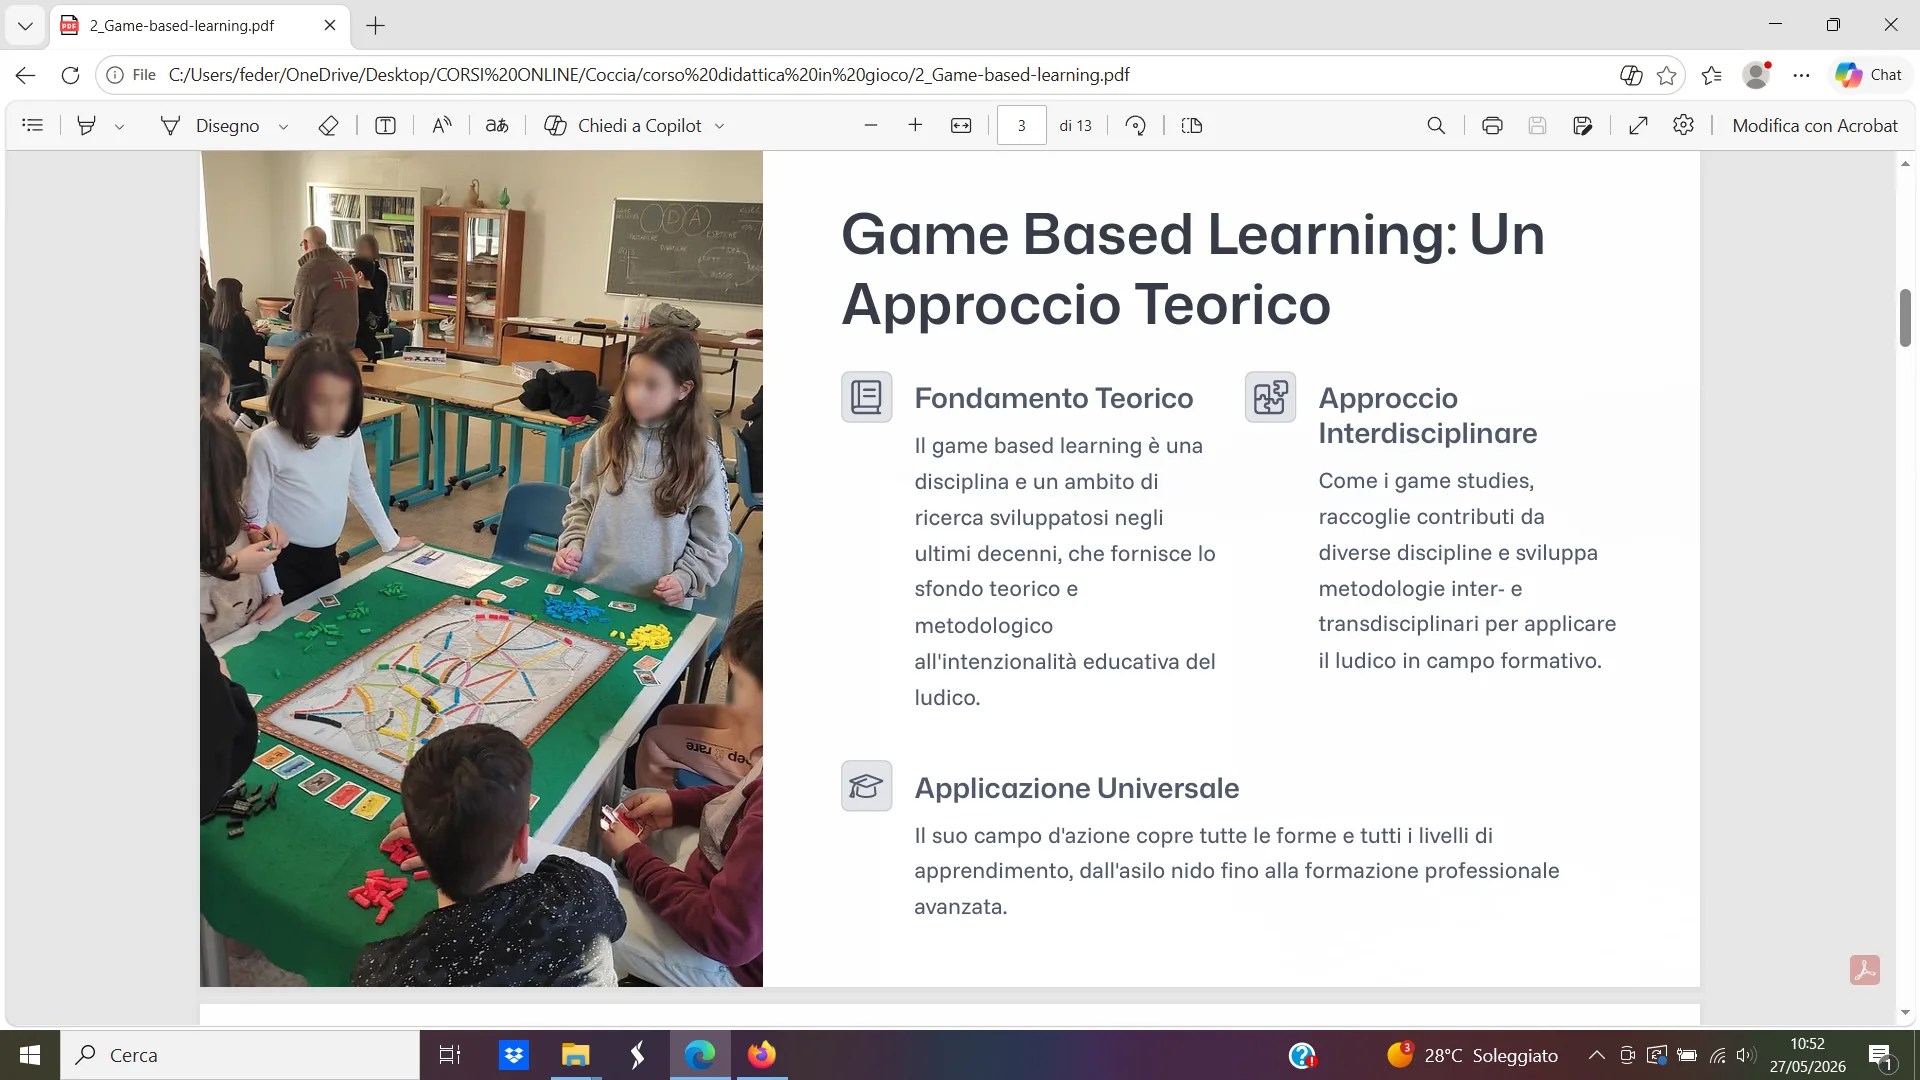The width and height of the screenshot is (1920, 1080).
Task: Add this page to favorites
Action: pos(1666,75)
